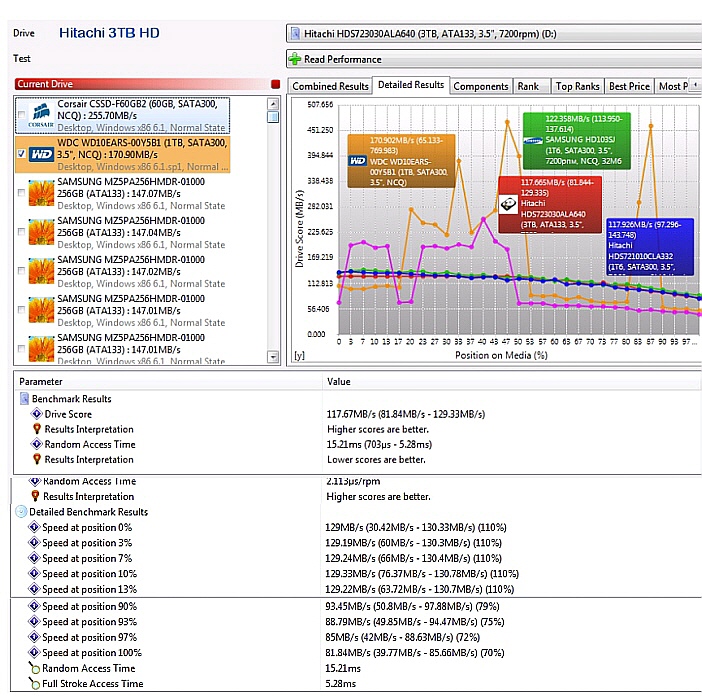
Task: Click the hard disk icon in red Hitachi tooltip
Action: point(509,205)
